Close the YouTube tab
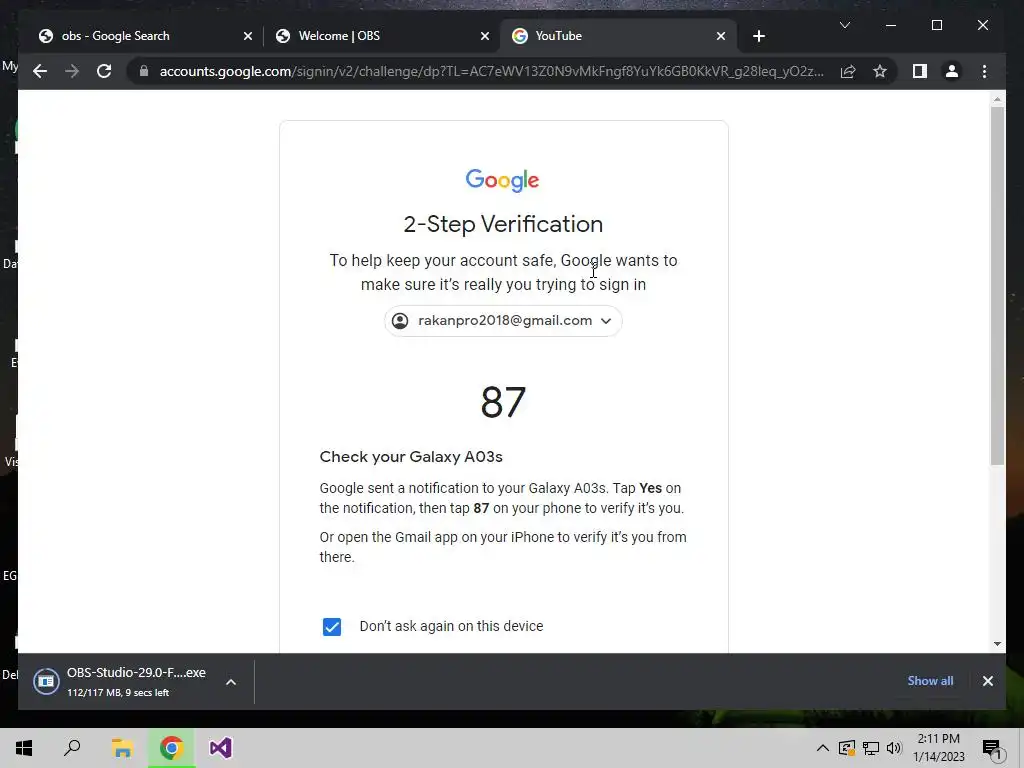The width and height of the screenshot is (1024, 768). pos(720,36)
